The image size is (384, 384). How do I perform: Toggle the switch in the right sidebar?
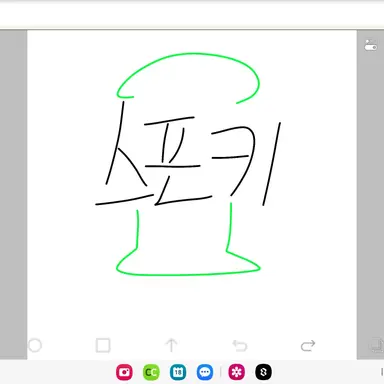pyautogui.click(x=371, y=46)
